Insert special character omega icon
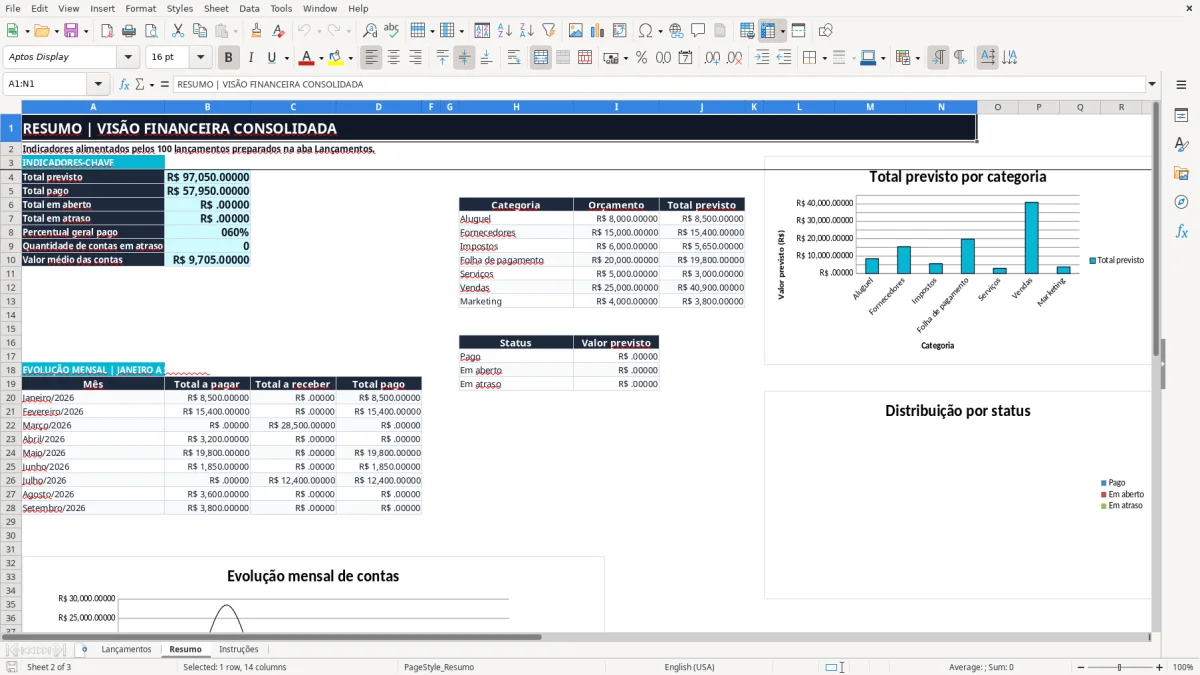The height and width of the screenshot is (675, 1200). point(645,31)
